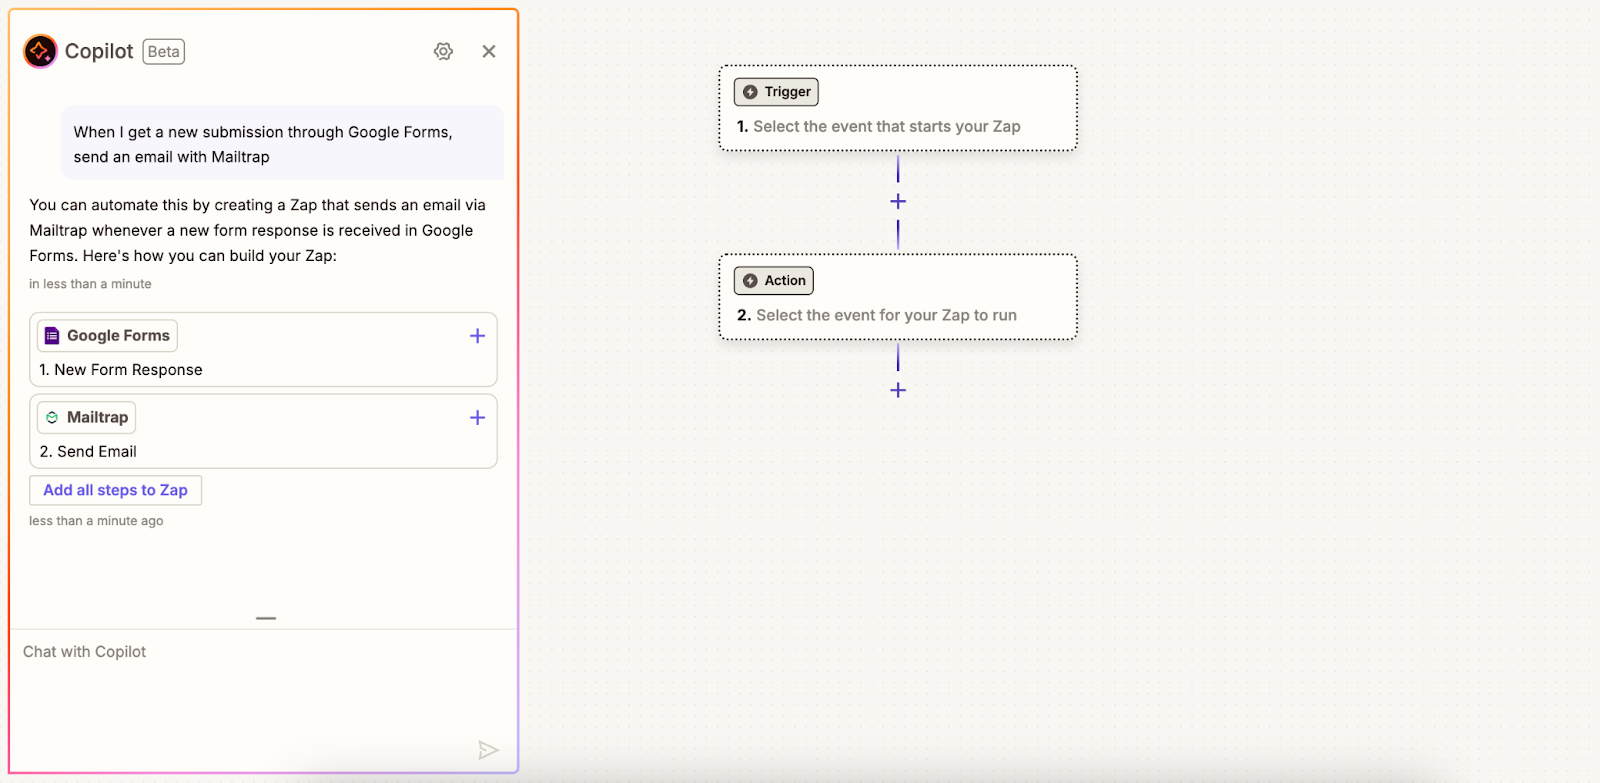Click the Action badge on canvas
This screenshot has width=1600, height=783.
pyautogui.click(x=774, y=281)
